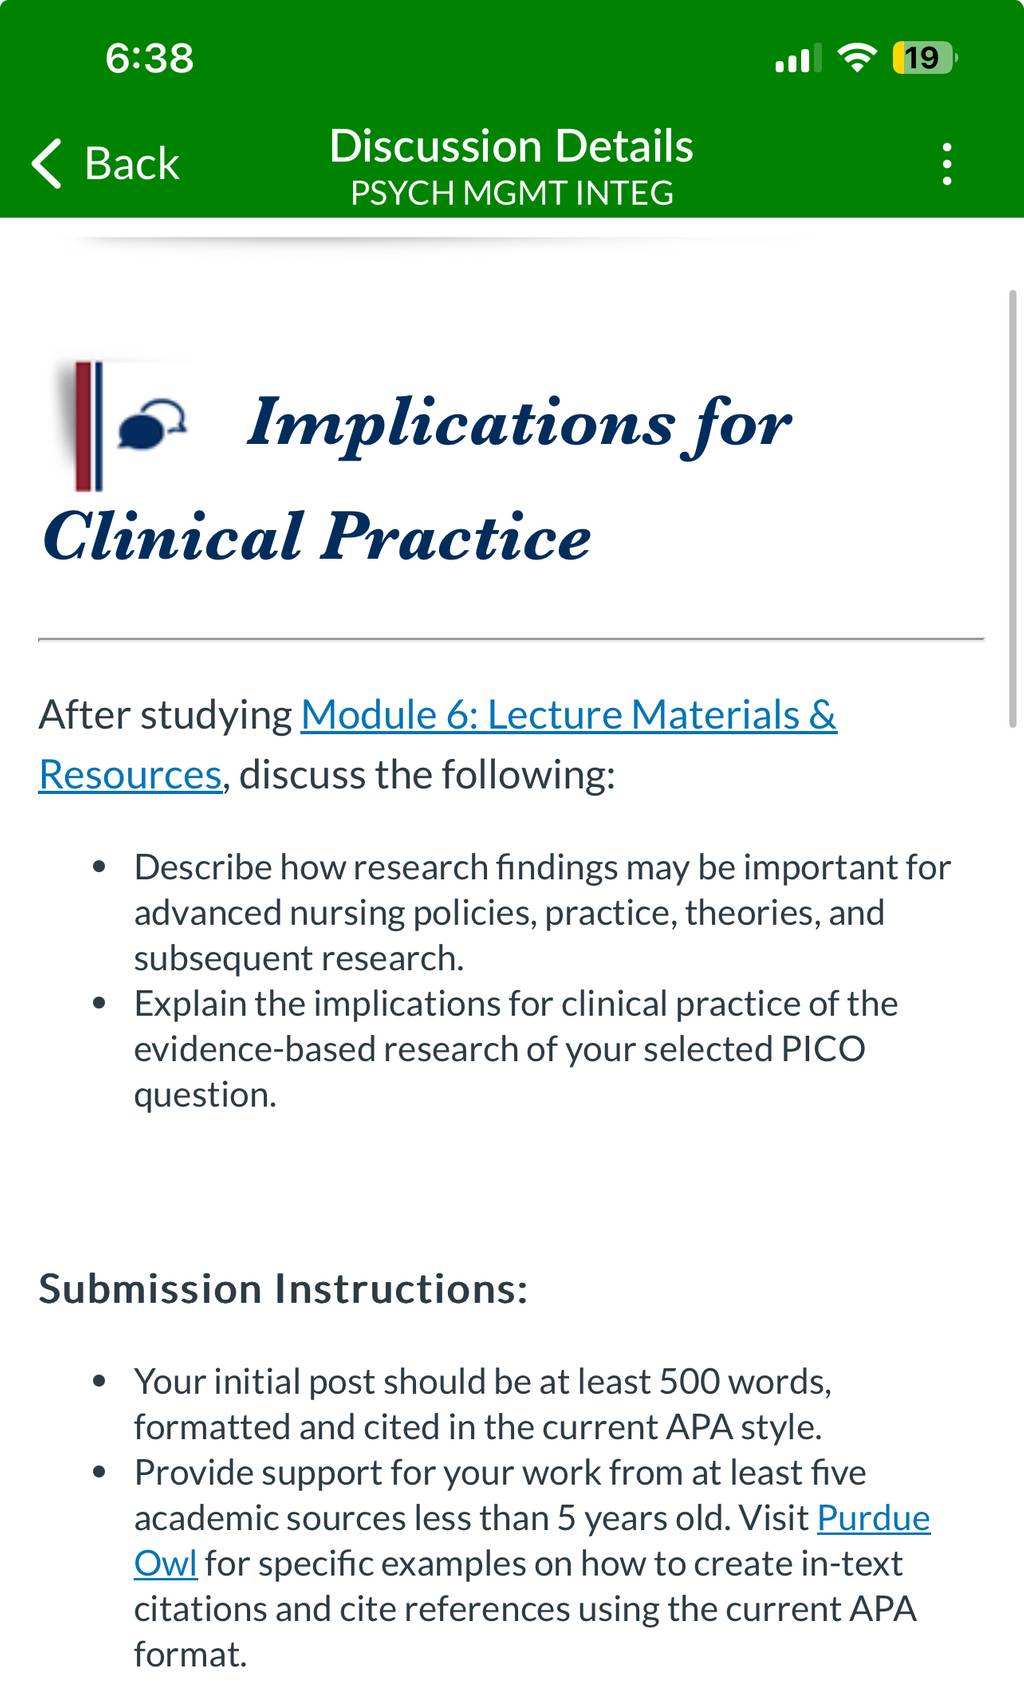Screen dimensions: 1024x1684
Task: Open the Owl link text
Action: point(165,1563)
